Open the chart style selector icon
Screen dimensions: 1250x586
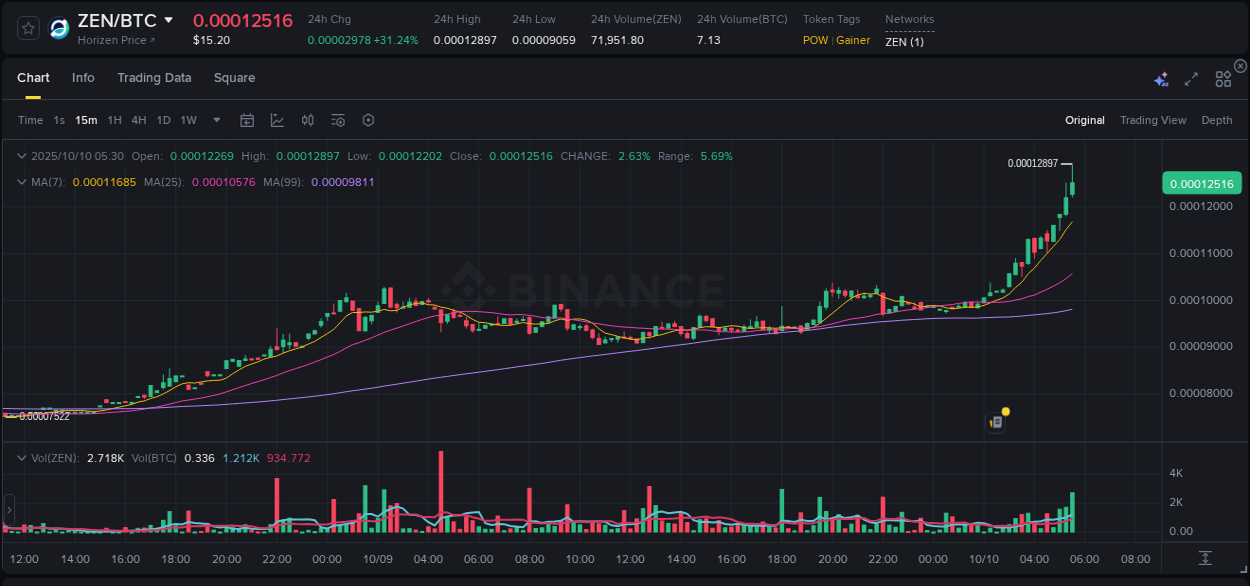point(278,120)
